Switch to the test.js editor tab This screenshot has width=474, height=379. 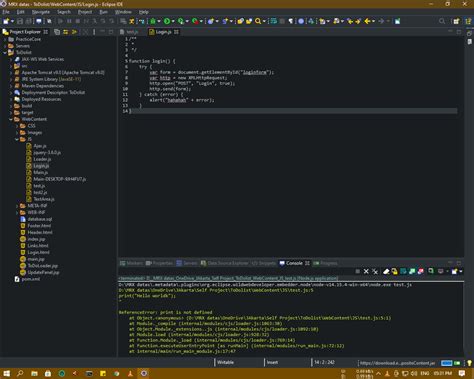130,32
